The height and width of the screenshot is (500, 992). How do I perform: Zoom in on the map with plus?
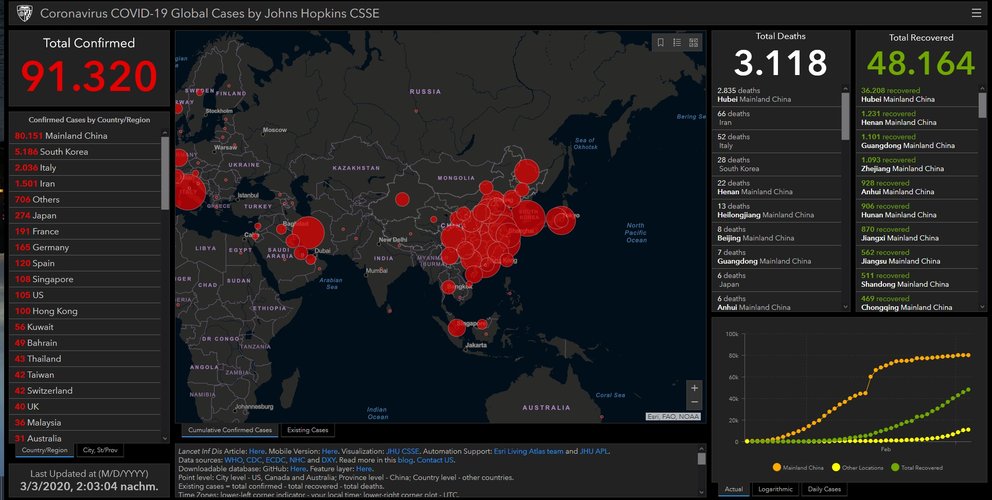[694, 388]
